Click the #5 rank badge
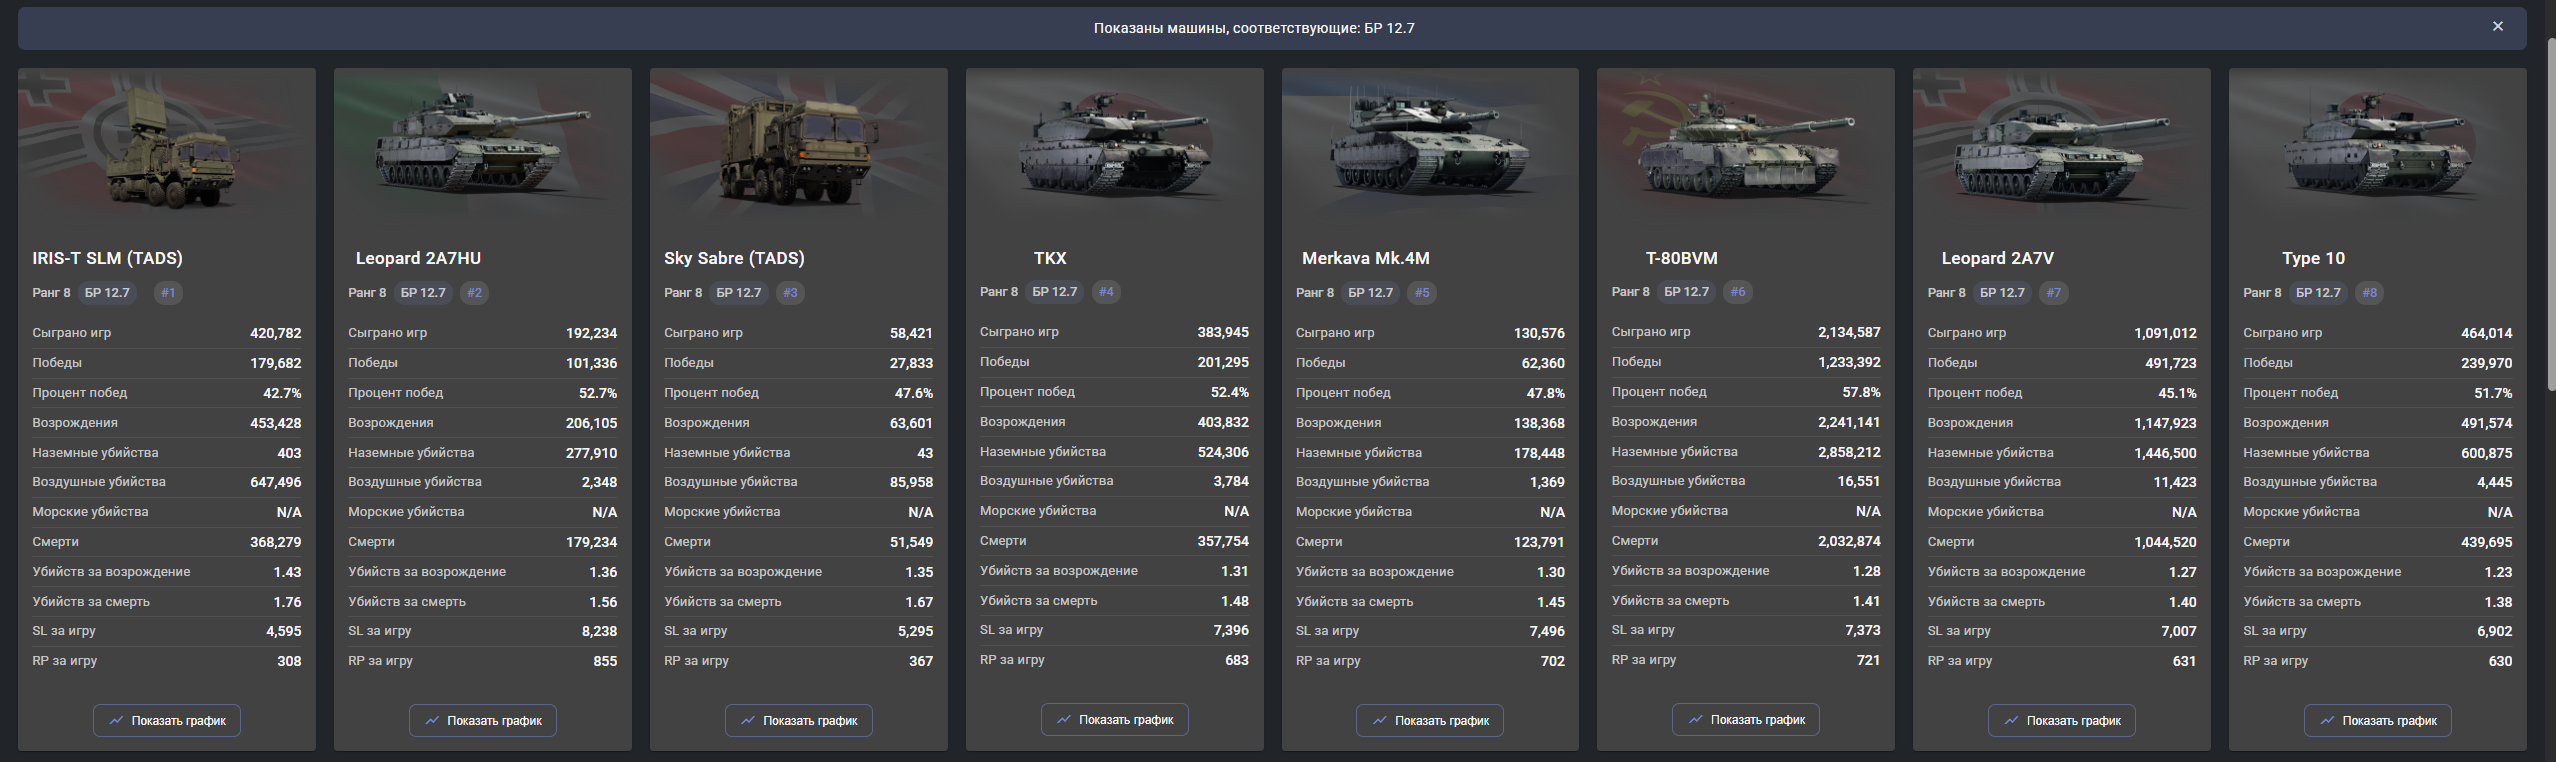 click(x=1422, y=293)
